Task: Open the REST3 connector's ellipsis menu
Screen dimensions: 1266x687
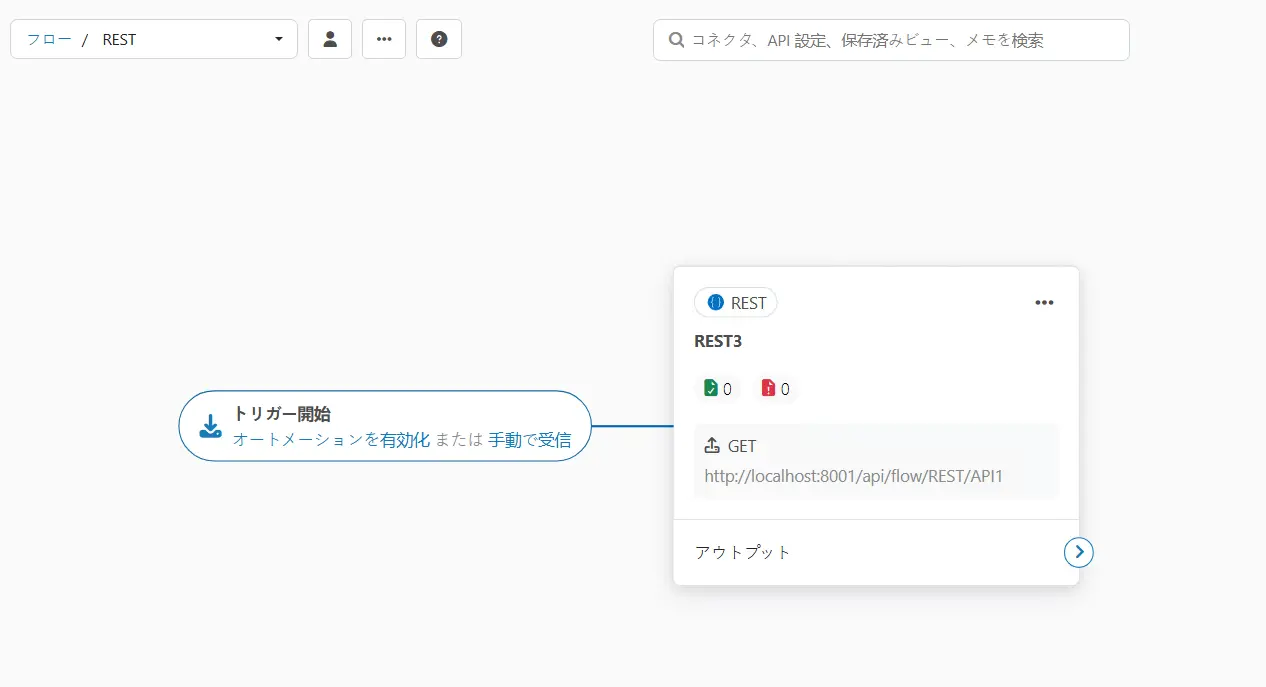Action: [x=1044, y=303]
